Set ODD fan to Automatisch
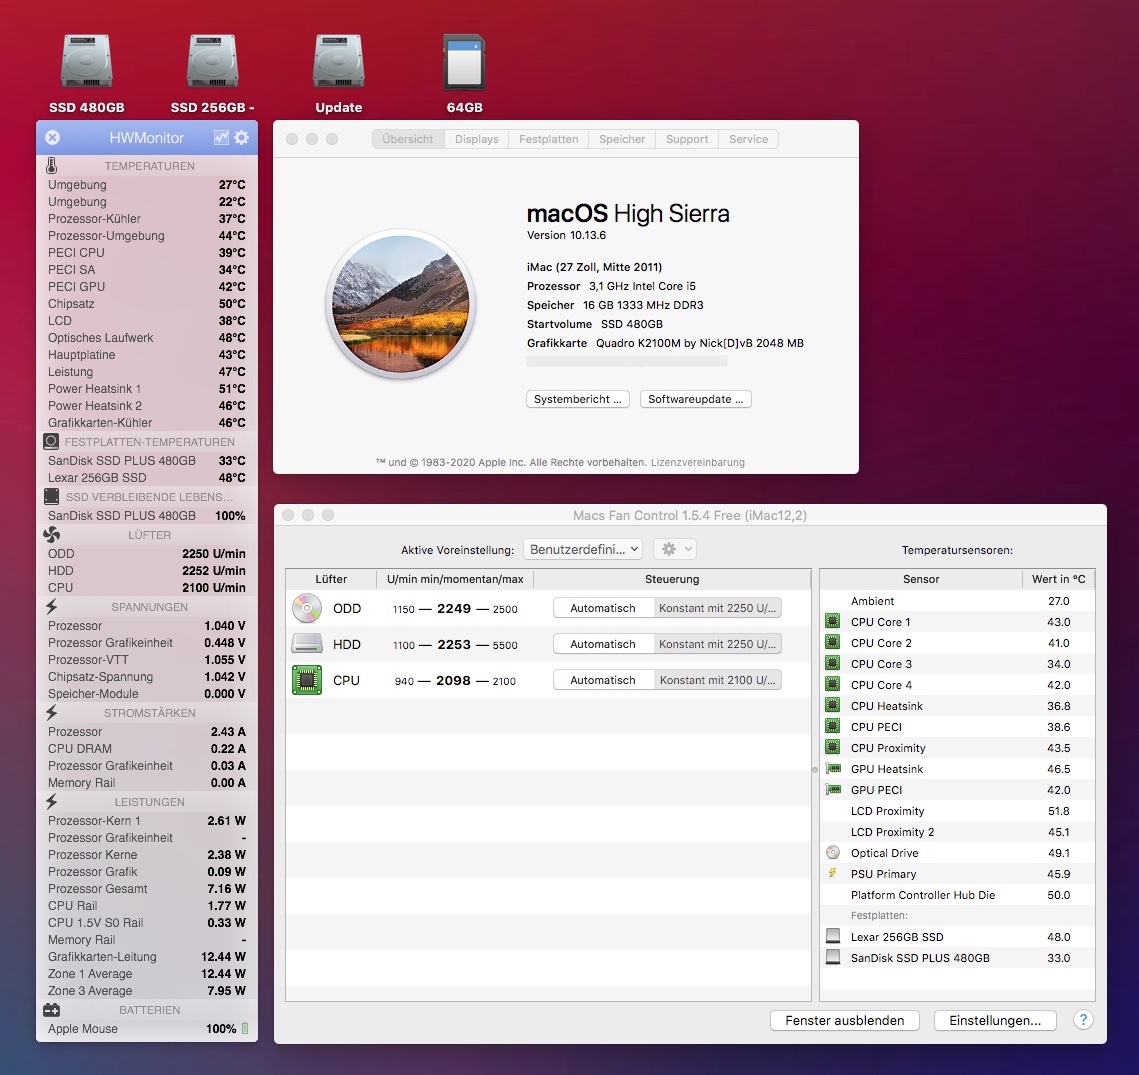 coord(603,608)
